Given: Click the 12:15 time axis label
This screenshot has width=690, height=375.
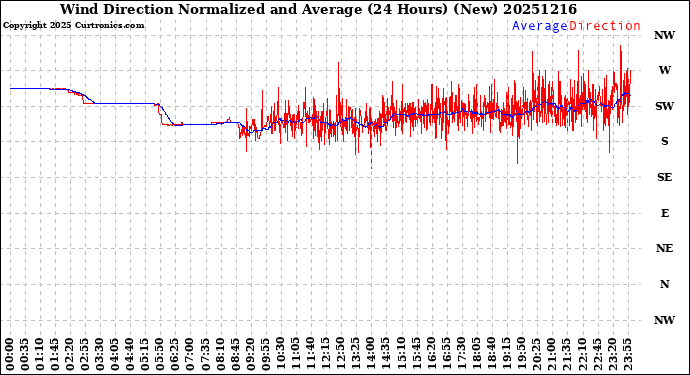Looking at the screenshot, I should pos(326,355).
